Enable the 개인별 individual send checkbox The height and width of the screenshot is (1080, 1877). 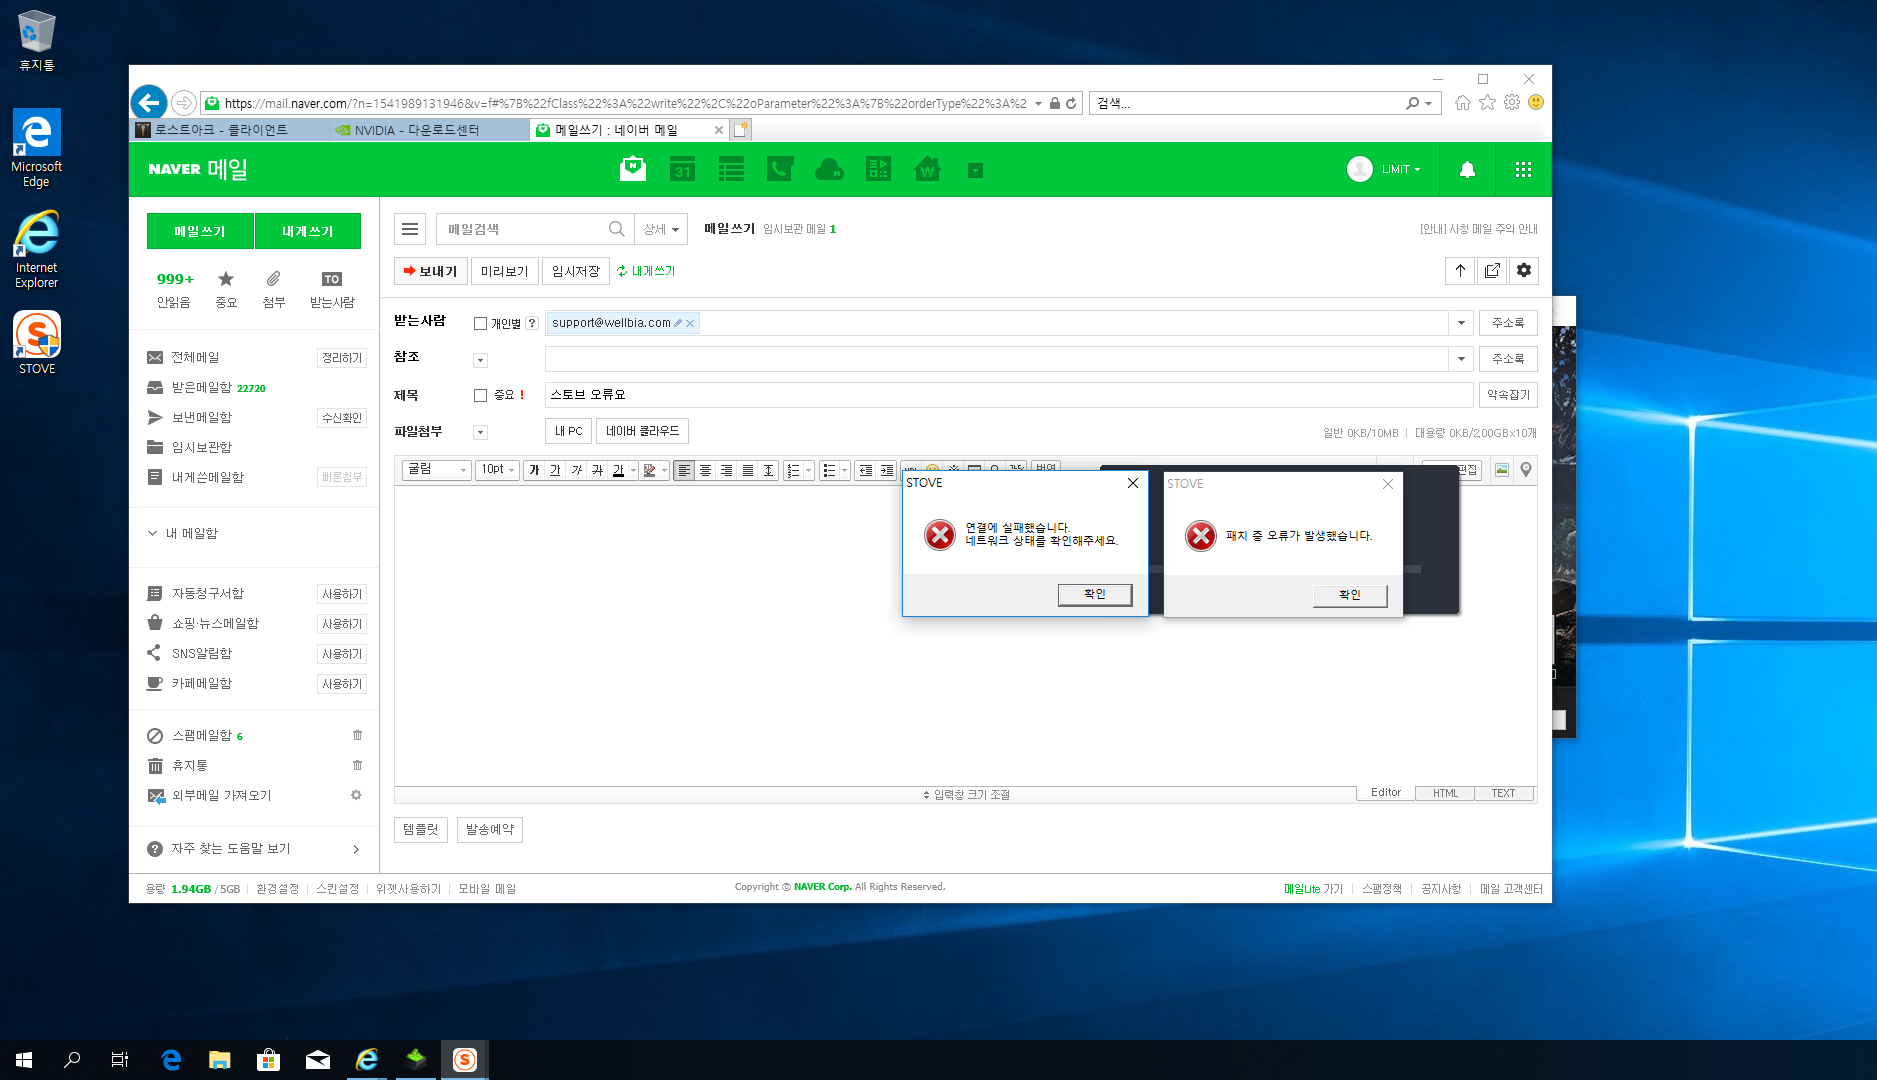pos(480,324)
